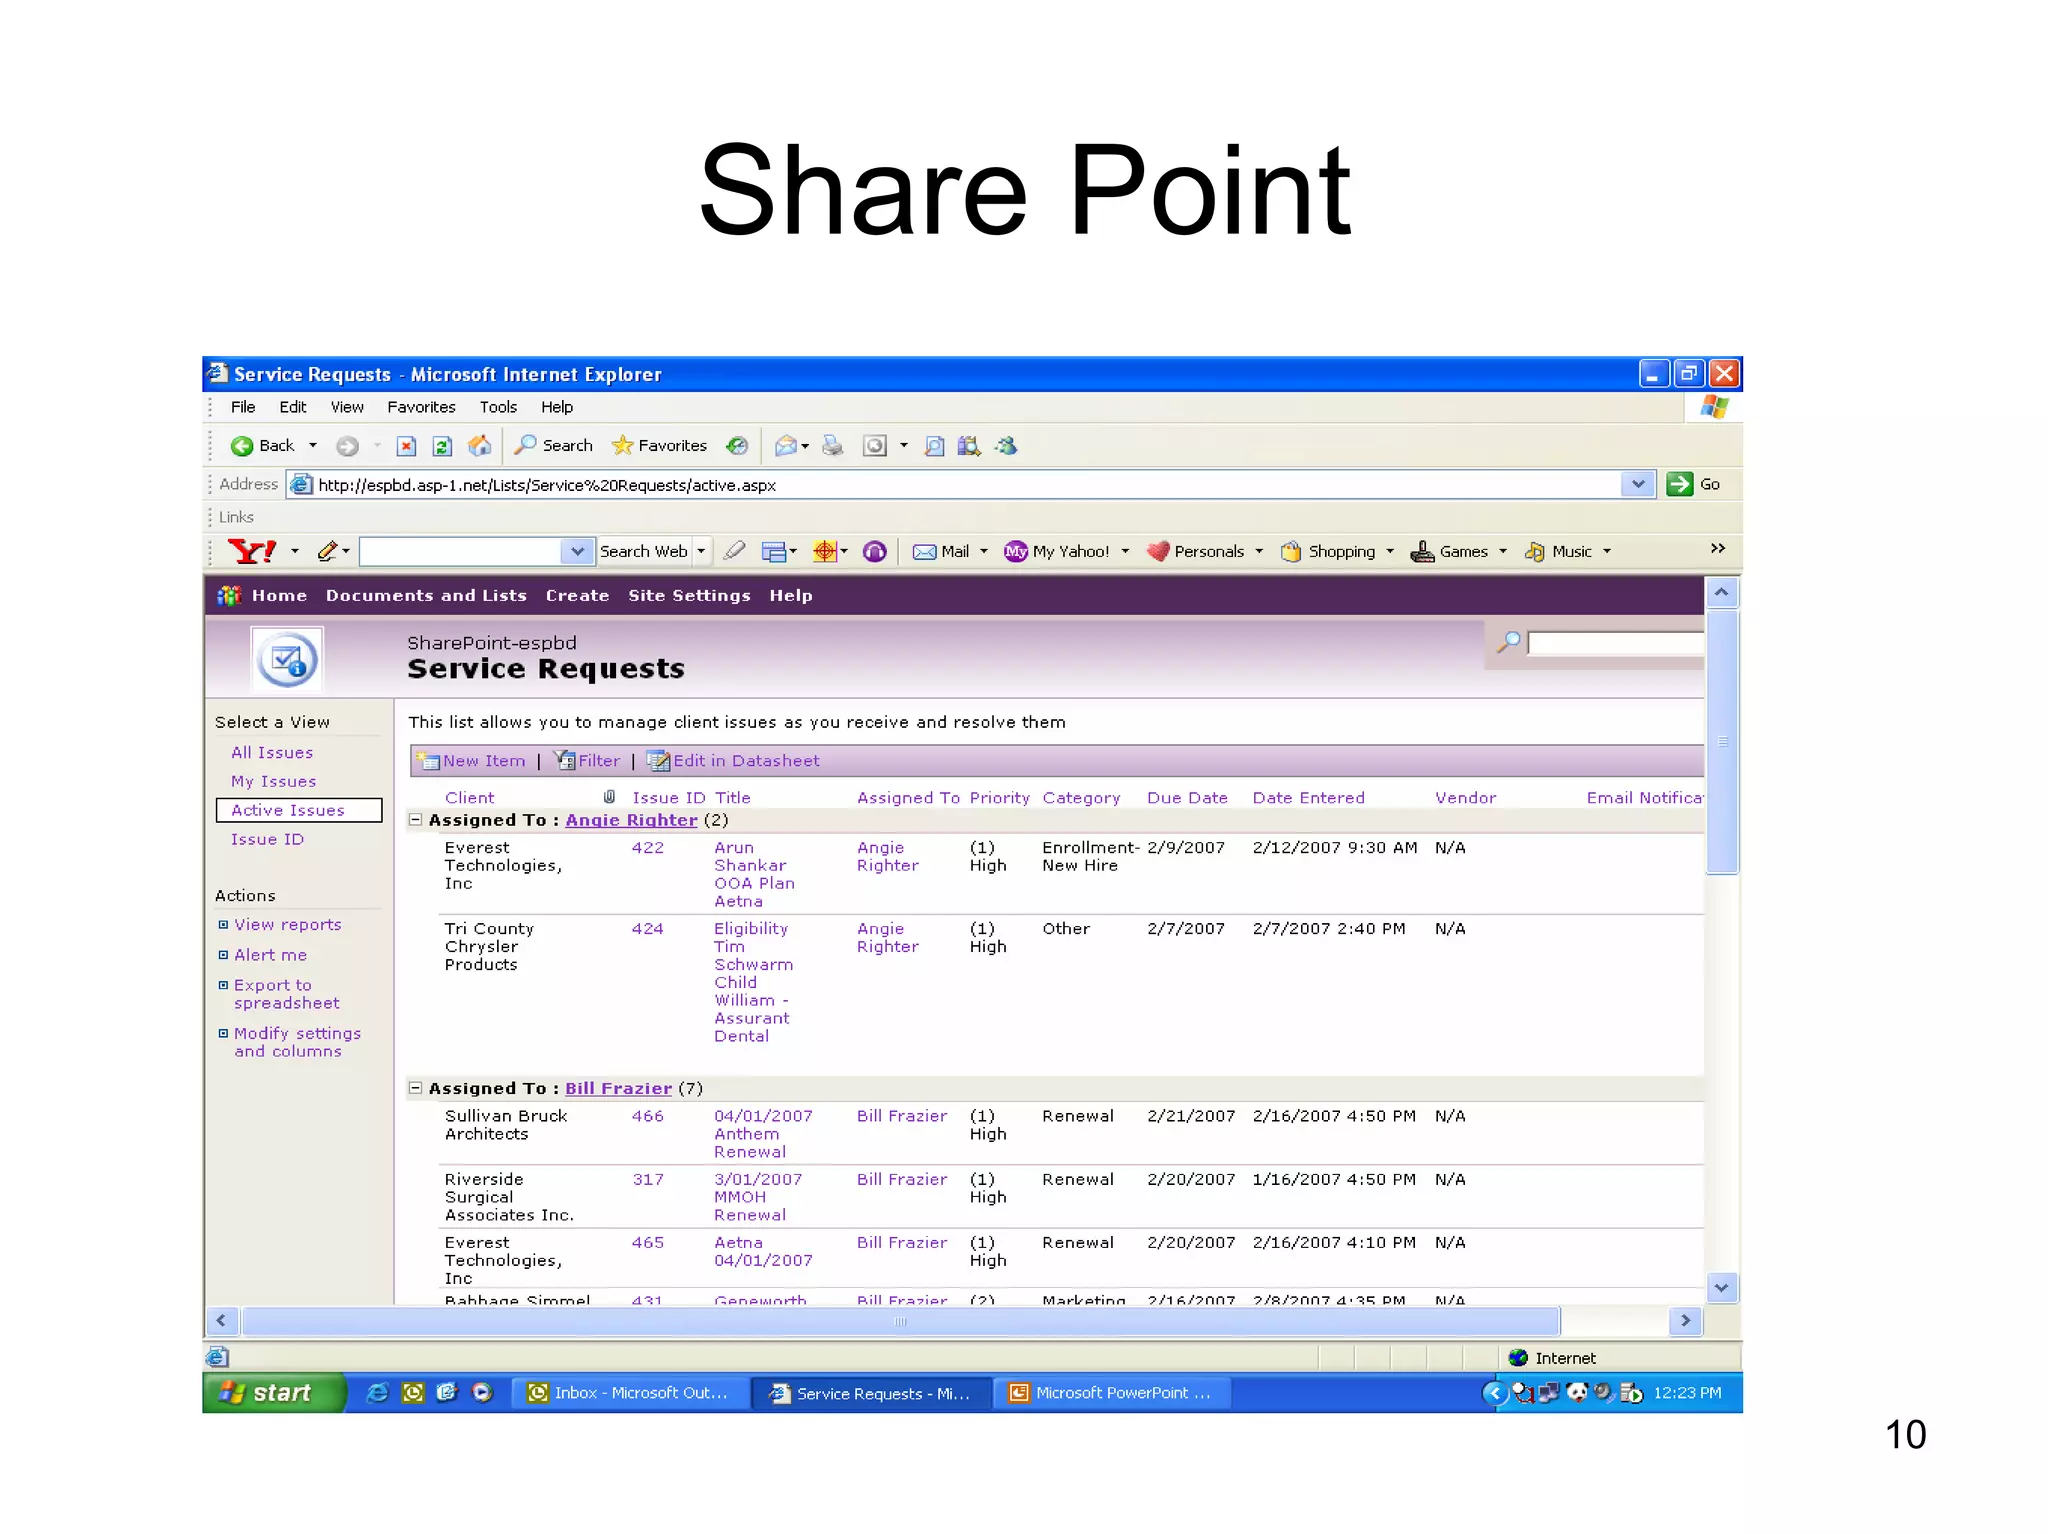Viewport: 2048px width, 1534px height.
Task: Select the All Issues view
Action: pyautogui.click(x=272, y=752)
